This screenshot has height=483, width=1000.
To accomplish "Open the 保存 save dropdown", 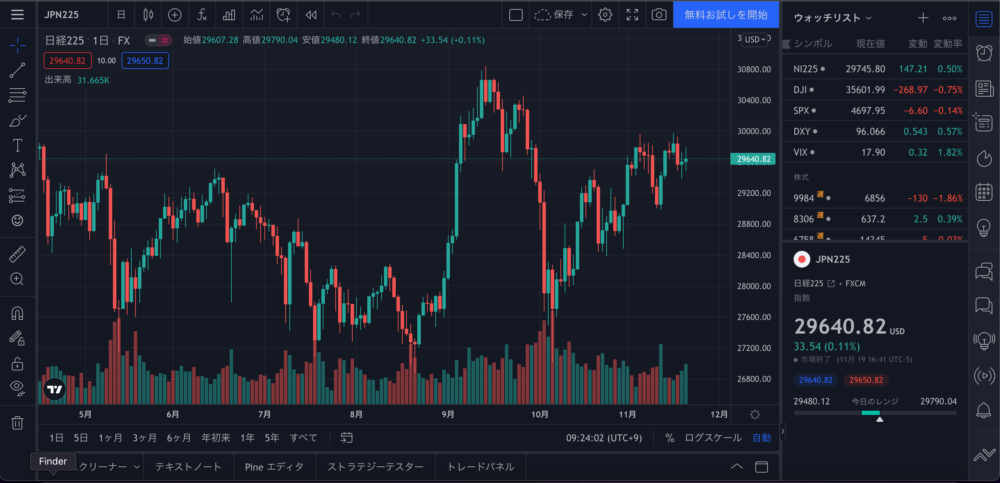I will point(561,14).
